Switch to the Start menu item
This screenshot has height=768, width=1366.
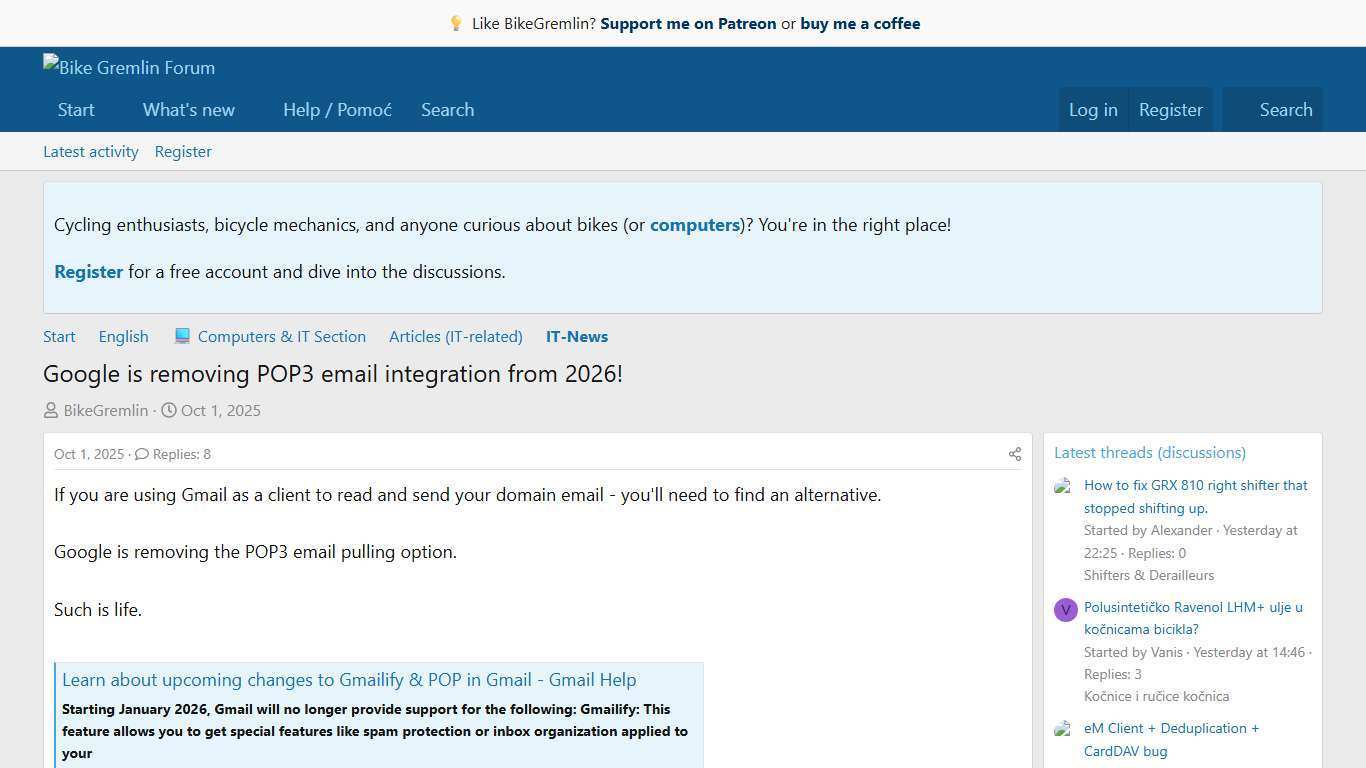pos(76,110)
